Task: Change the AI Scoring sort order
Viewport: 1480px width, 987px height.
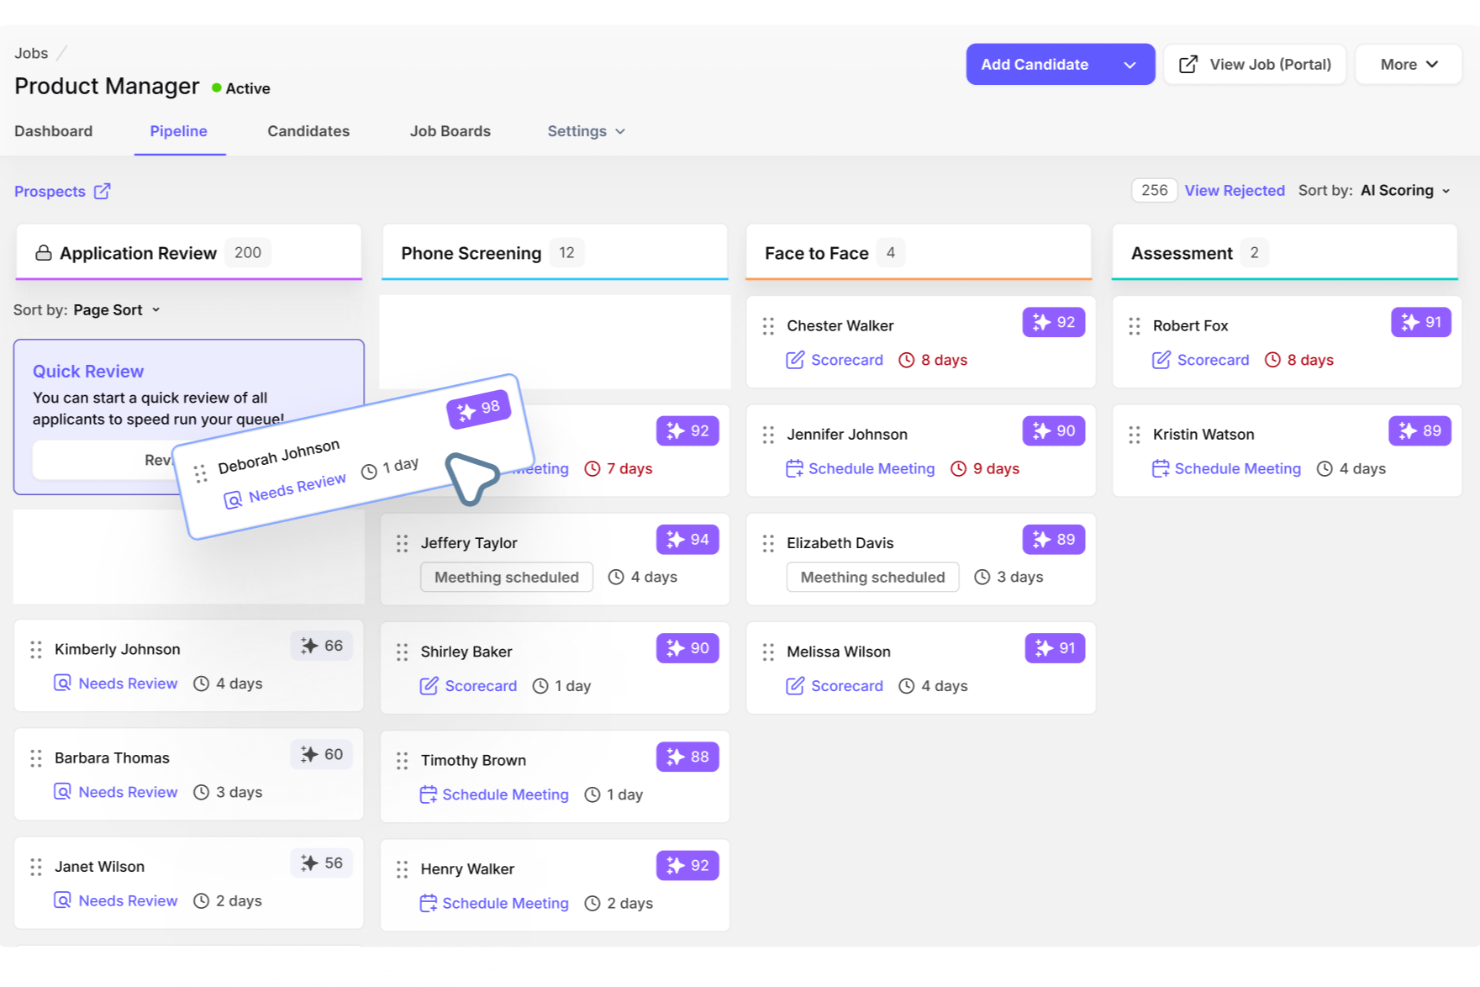Action: pos(1405,190)
